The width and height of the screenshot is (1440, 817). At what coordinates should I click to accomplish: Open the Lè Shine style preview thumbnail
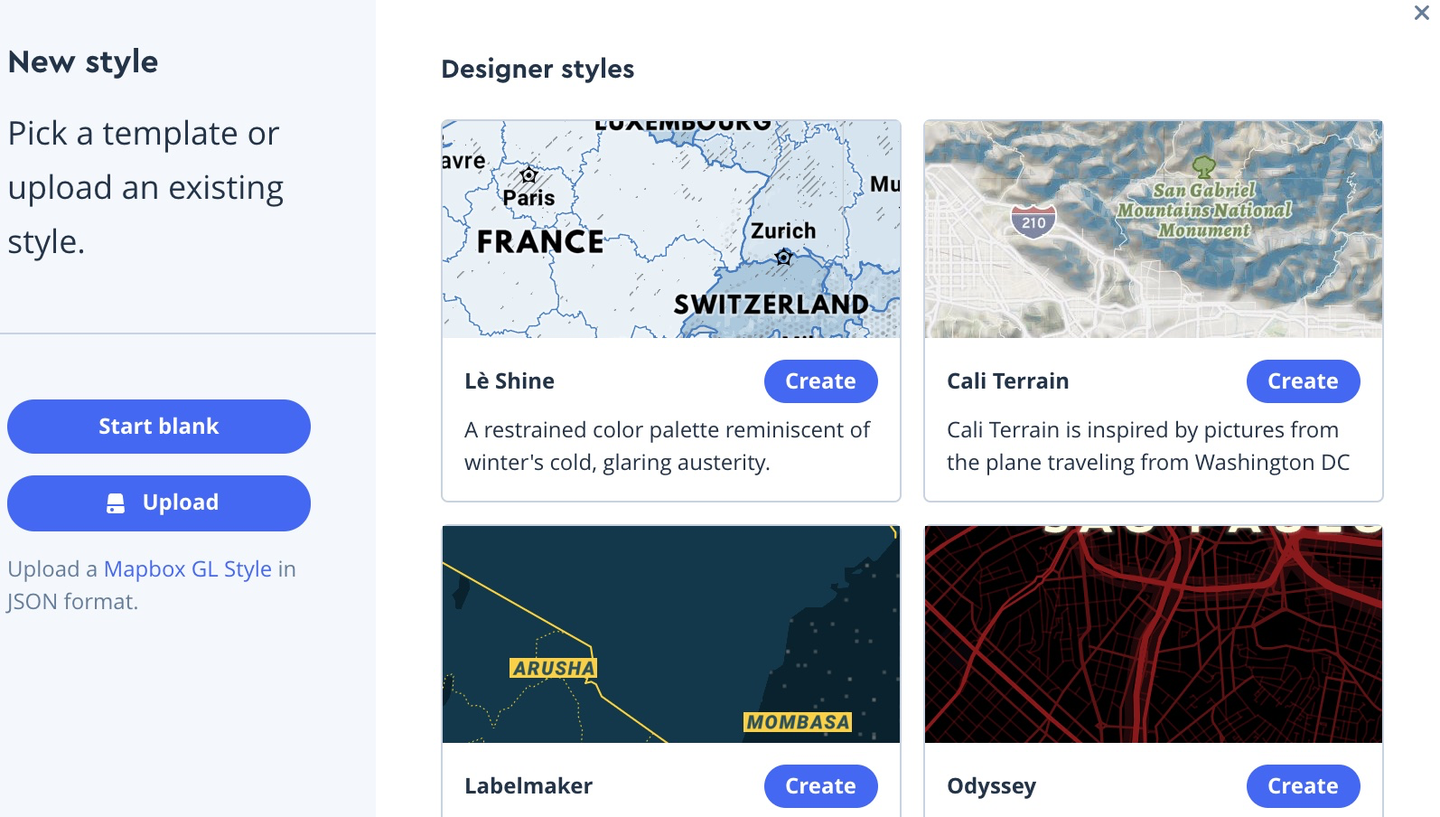click(670, 228)
